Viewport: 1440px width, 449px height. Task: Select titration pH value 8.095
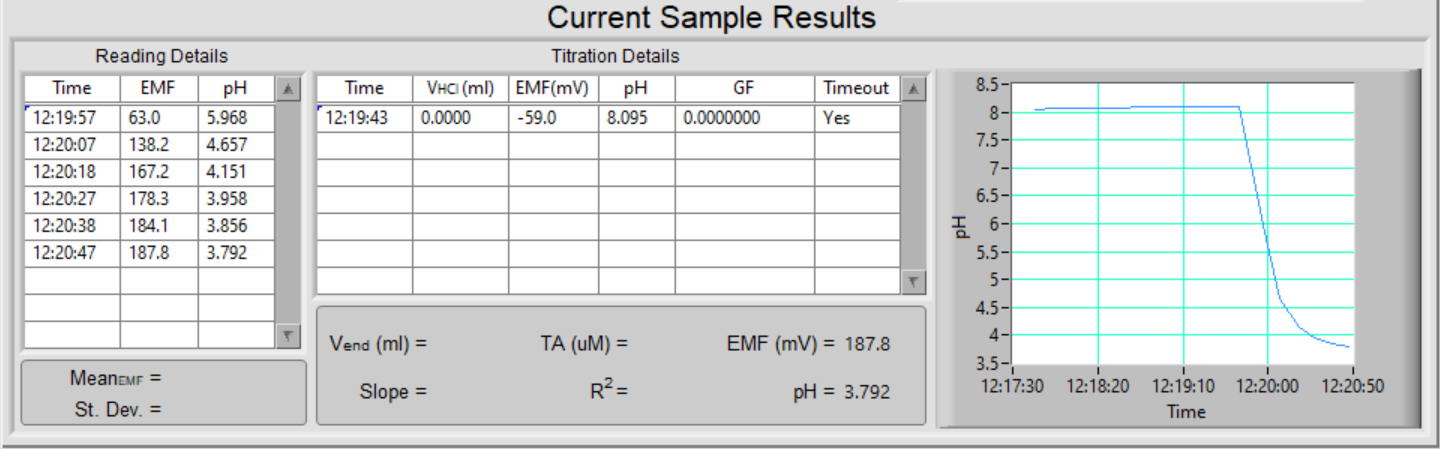click(x=635, y=118)
